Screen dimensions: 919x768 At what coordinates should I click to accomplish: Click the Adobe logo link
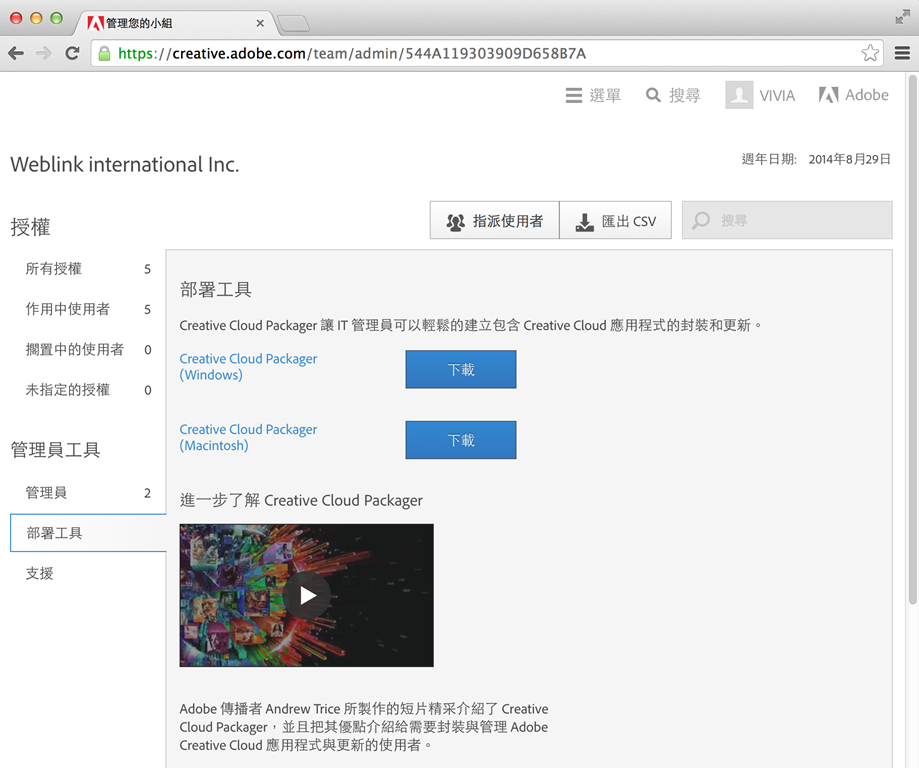(853, 95)
